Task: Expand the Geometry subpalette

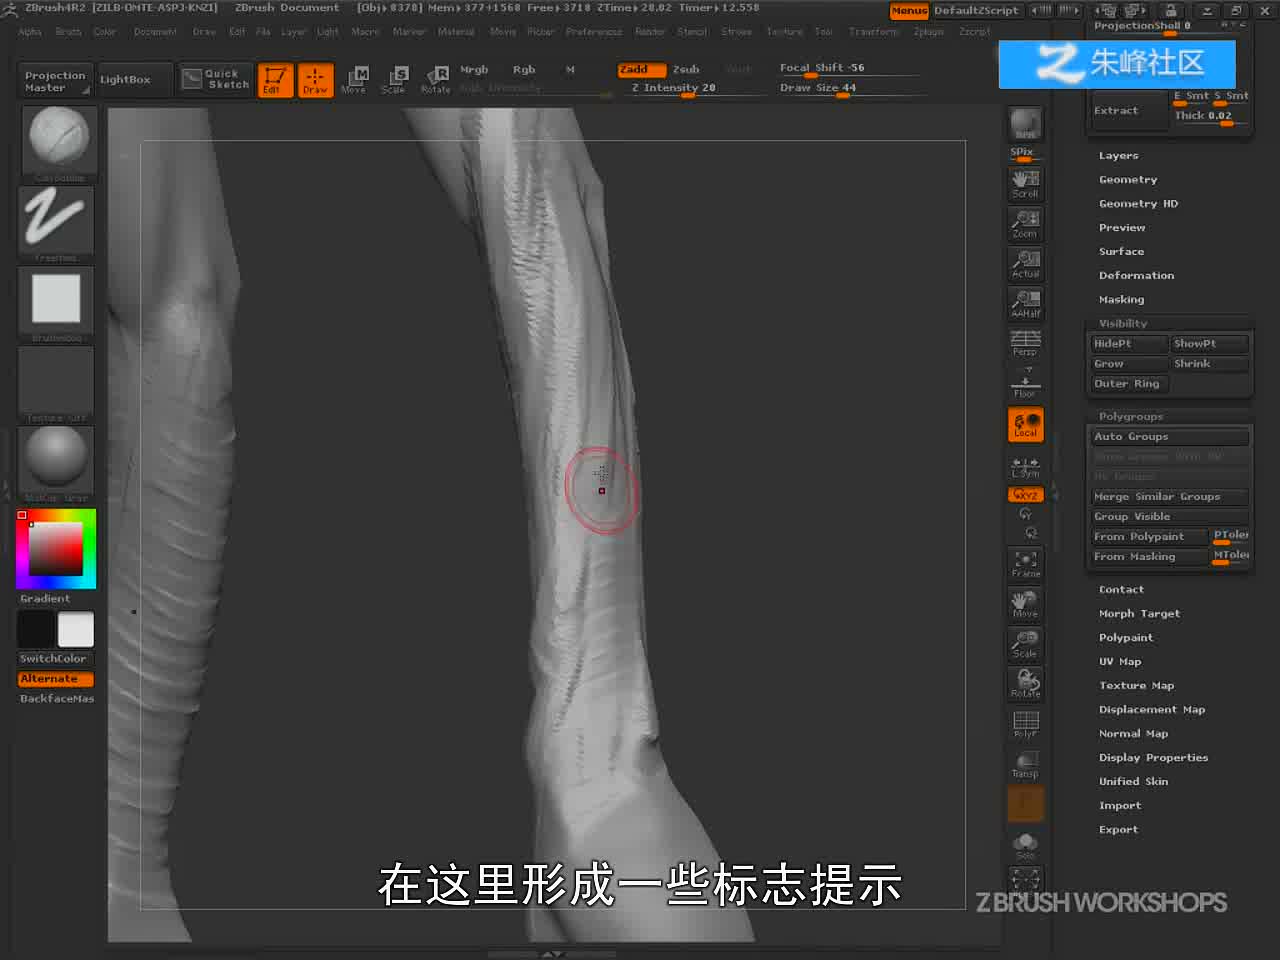Action: [1128, 180]
